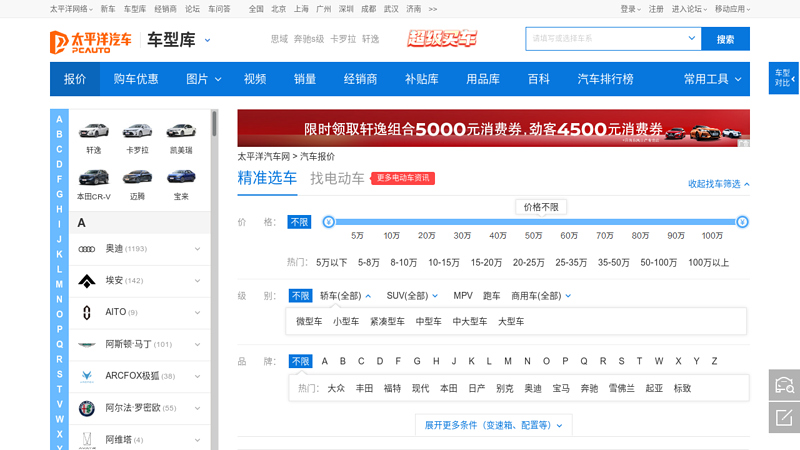The height and width of the screenshot is (450, 800).
Task: Click the 超级买车 promotional logo
Action: click(442, 39)
